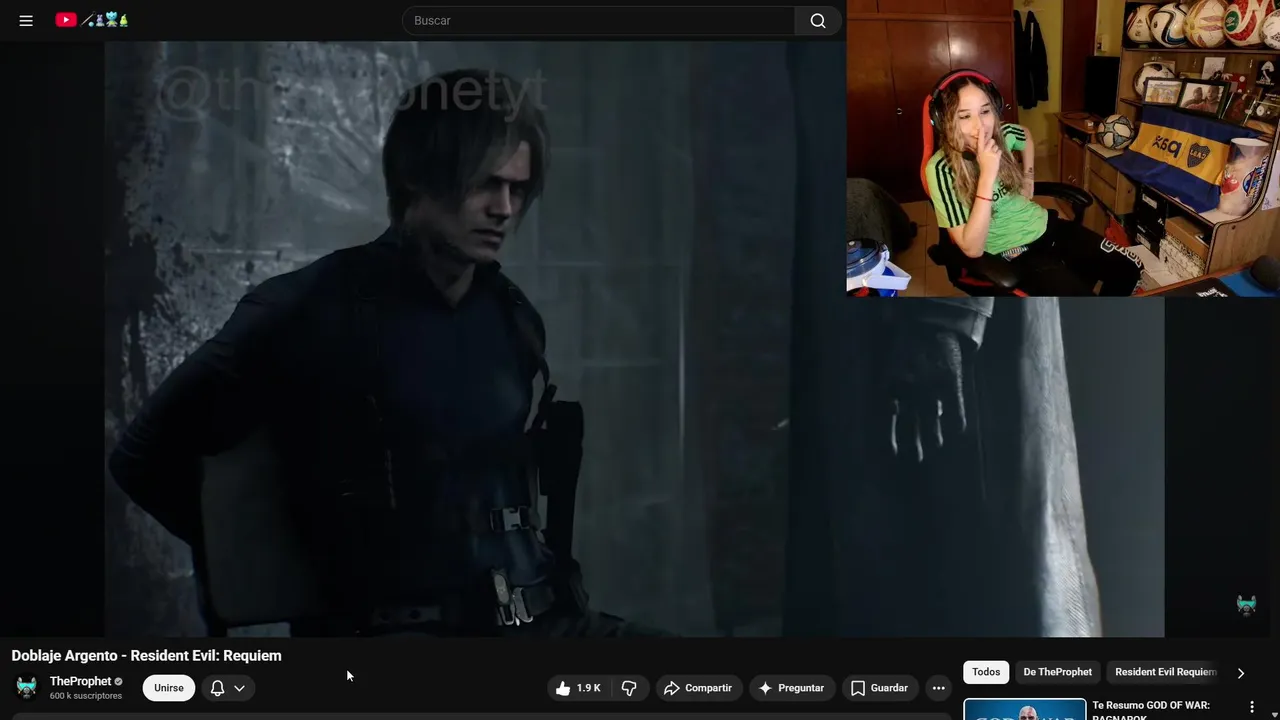
Task: Click the channel watermark icon on video
Action: tap(1246, 606)
